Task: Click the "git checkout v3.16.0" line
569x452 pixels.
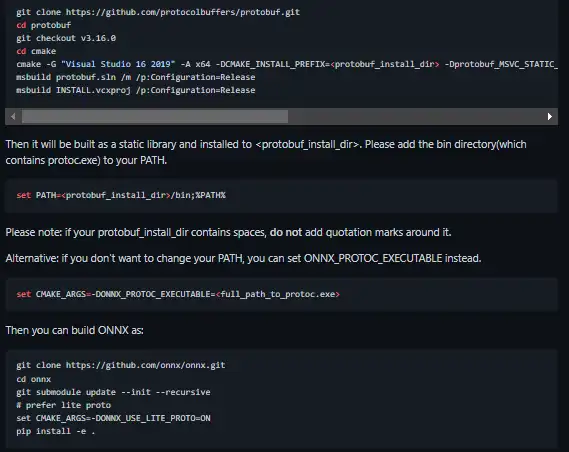Action: 66,38
